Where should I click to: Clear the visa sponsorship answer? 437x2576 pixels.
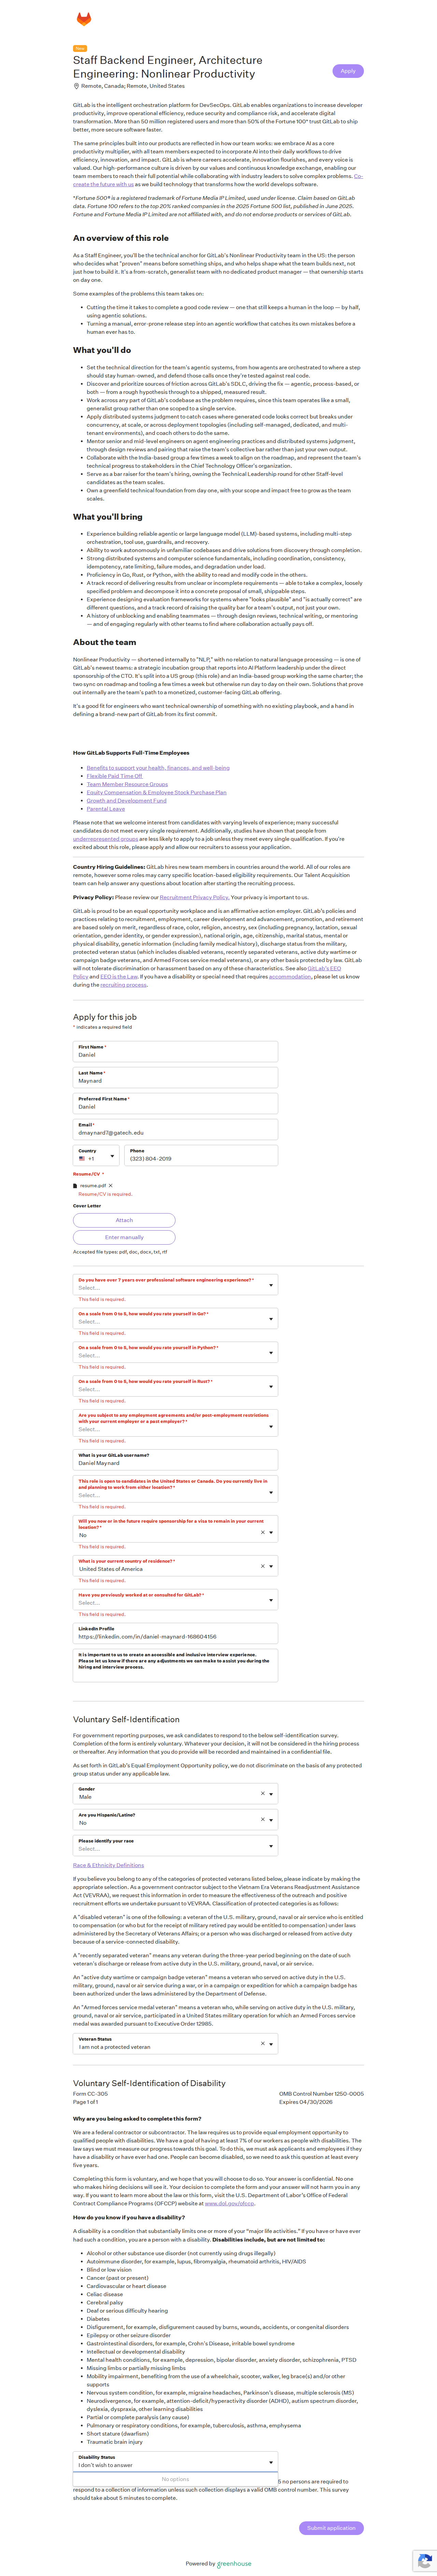(x=263, y=1532)
